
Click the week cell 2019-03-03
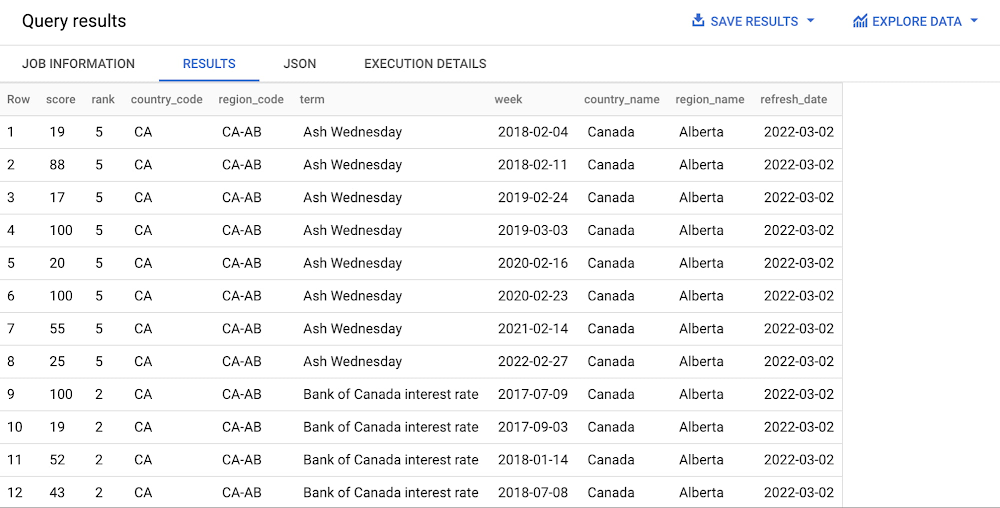coord(532,230)
